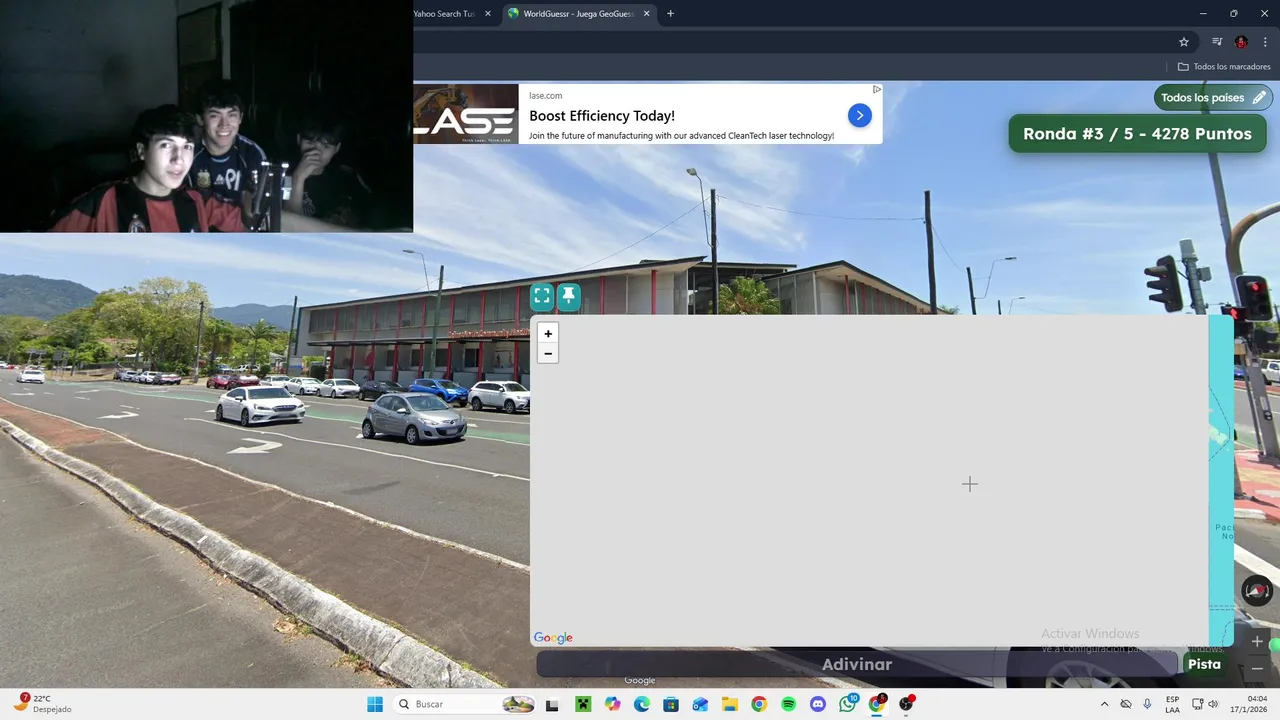The image size is (1280, 720).
Task: Open Microsoft Edge from taskbar
Action: point(641,704)
